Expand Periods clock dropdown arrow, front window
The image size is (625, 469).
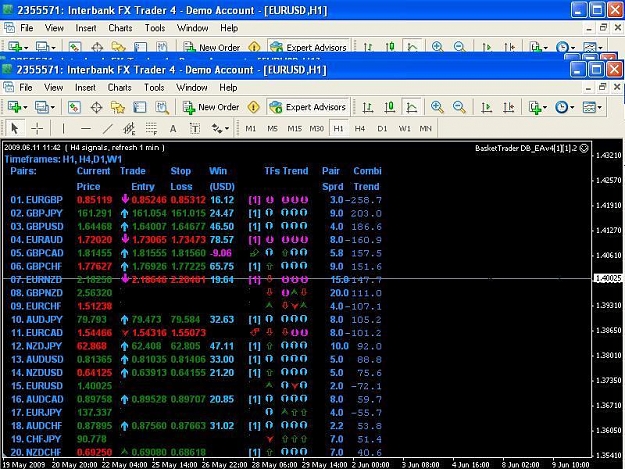(x=572, y=107)
